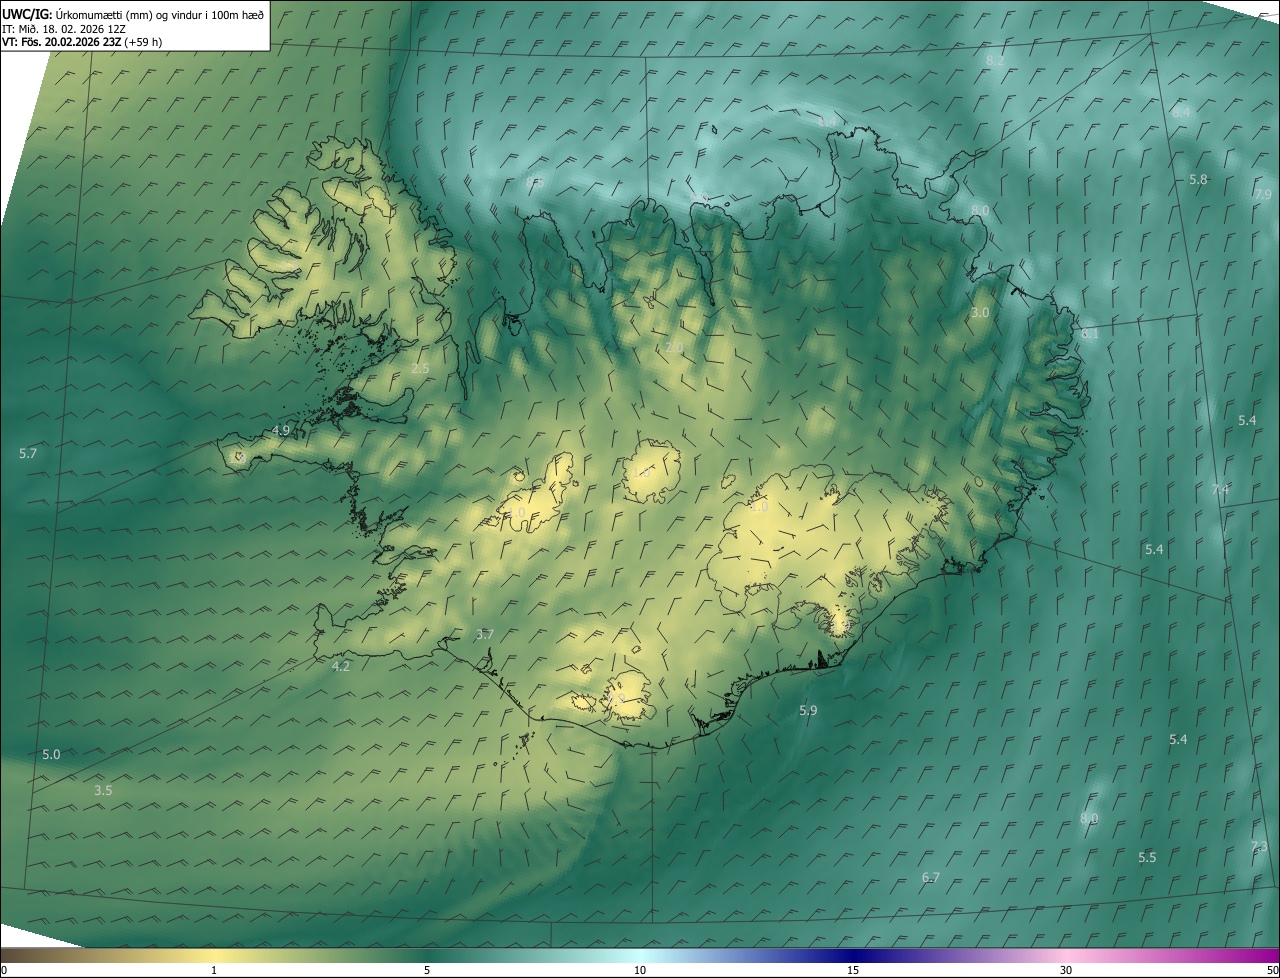The width and height of the screenshot is (1280, 978).
Task: Click the 6.7 value label on the map
Action: [x=931, y=877]
